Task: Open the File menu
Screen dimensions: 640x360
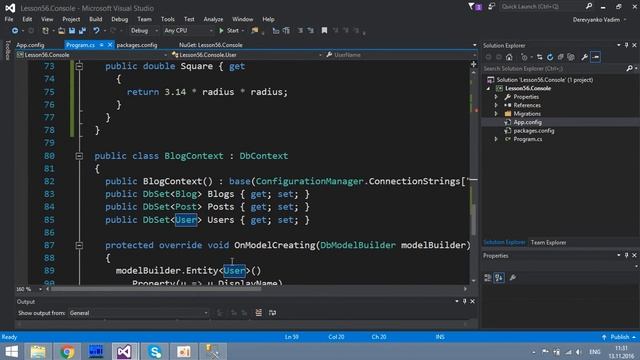Action: click(9, 19)
